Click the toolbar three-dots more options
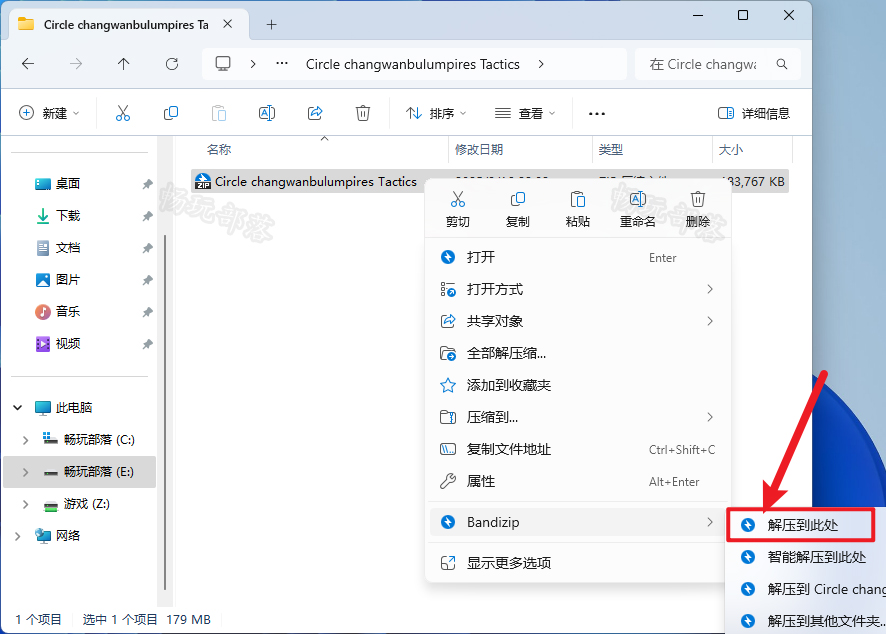Screen dimensions: 886x634 (597, 114)
